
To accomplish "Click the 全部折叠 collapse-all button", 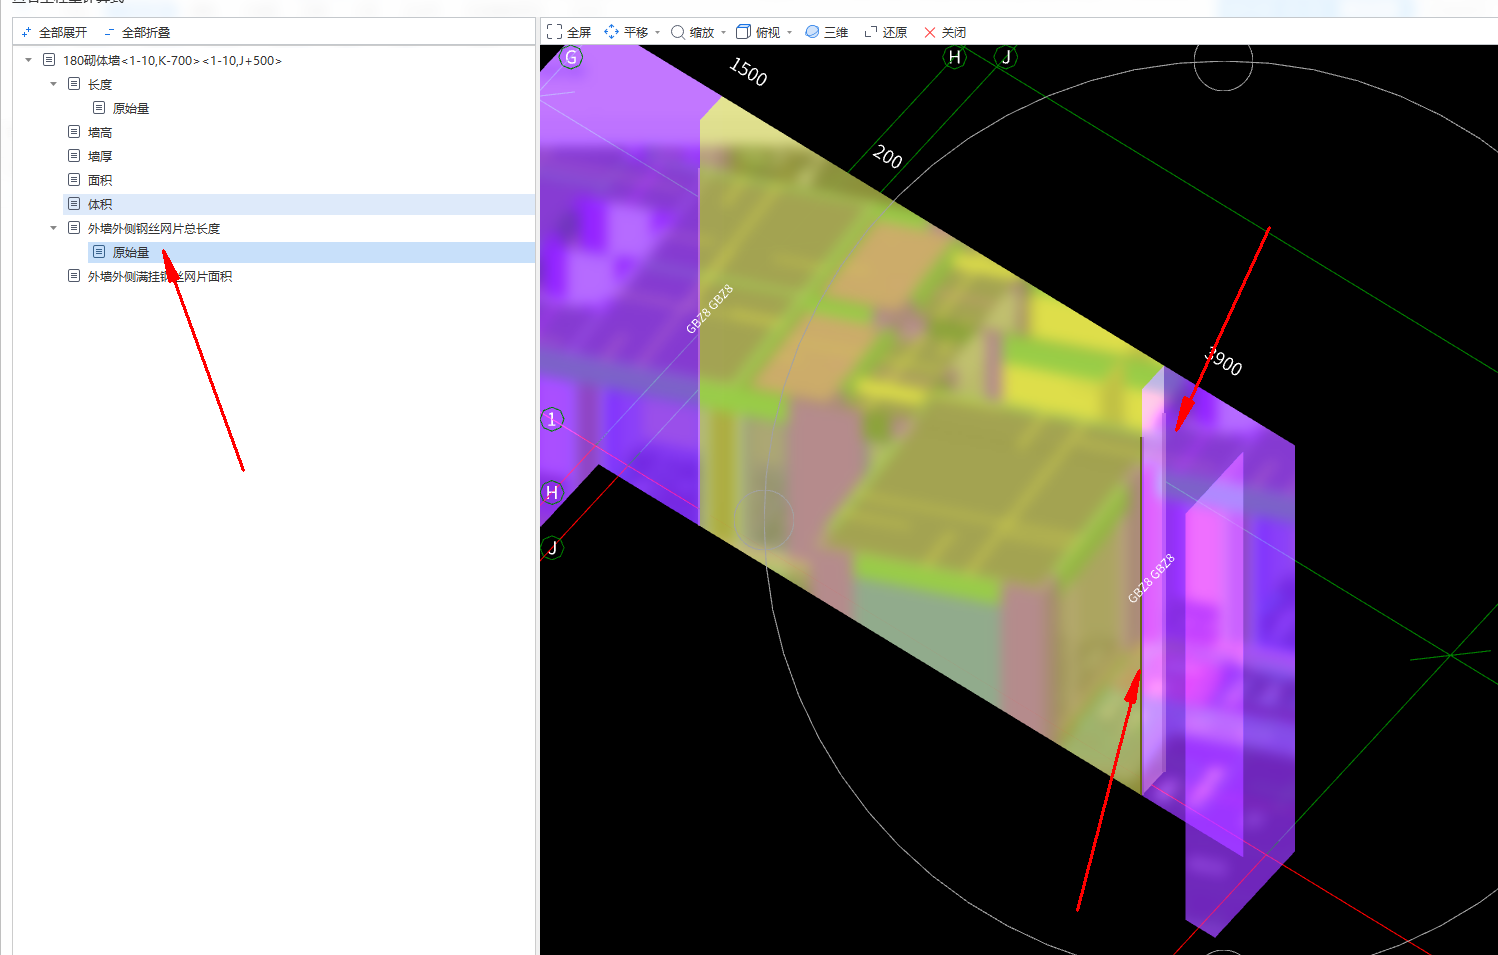I will (137, 33).
